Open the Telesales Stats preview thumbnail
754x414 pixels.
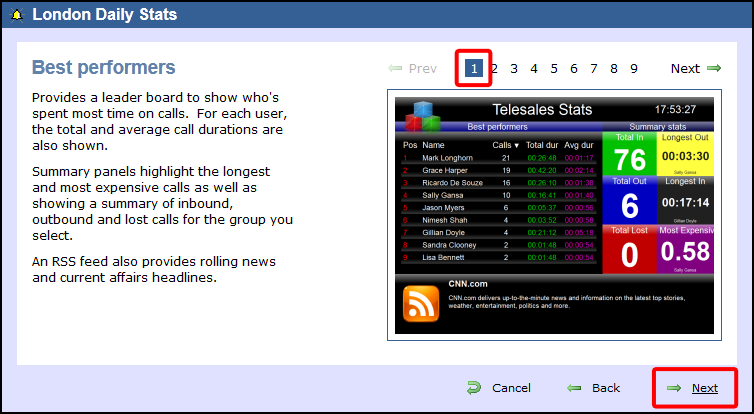click(x=555, y=215)
